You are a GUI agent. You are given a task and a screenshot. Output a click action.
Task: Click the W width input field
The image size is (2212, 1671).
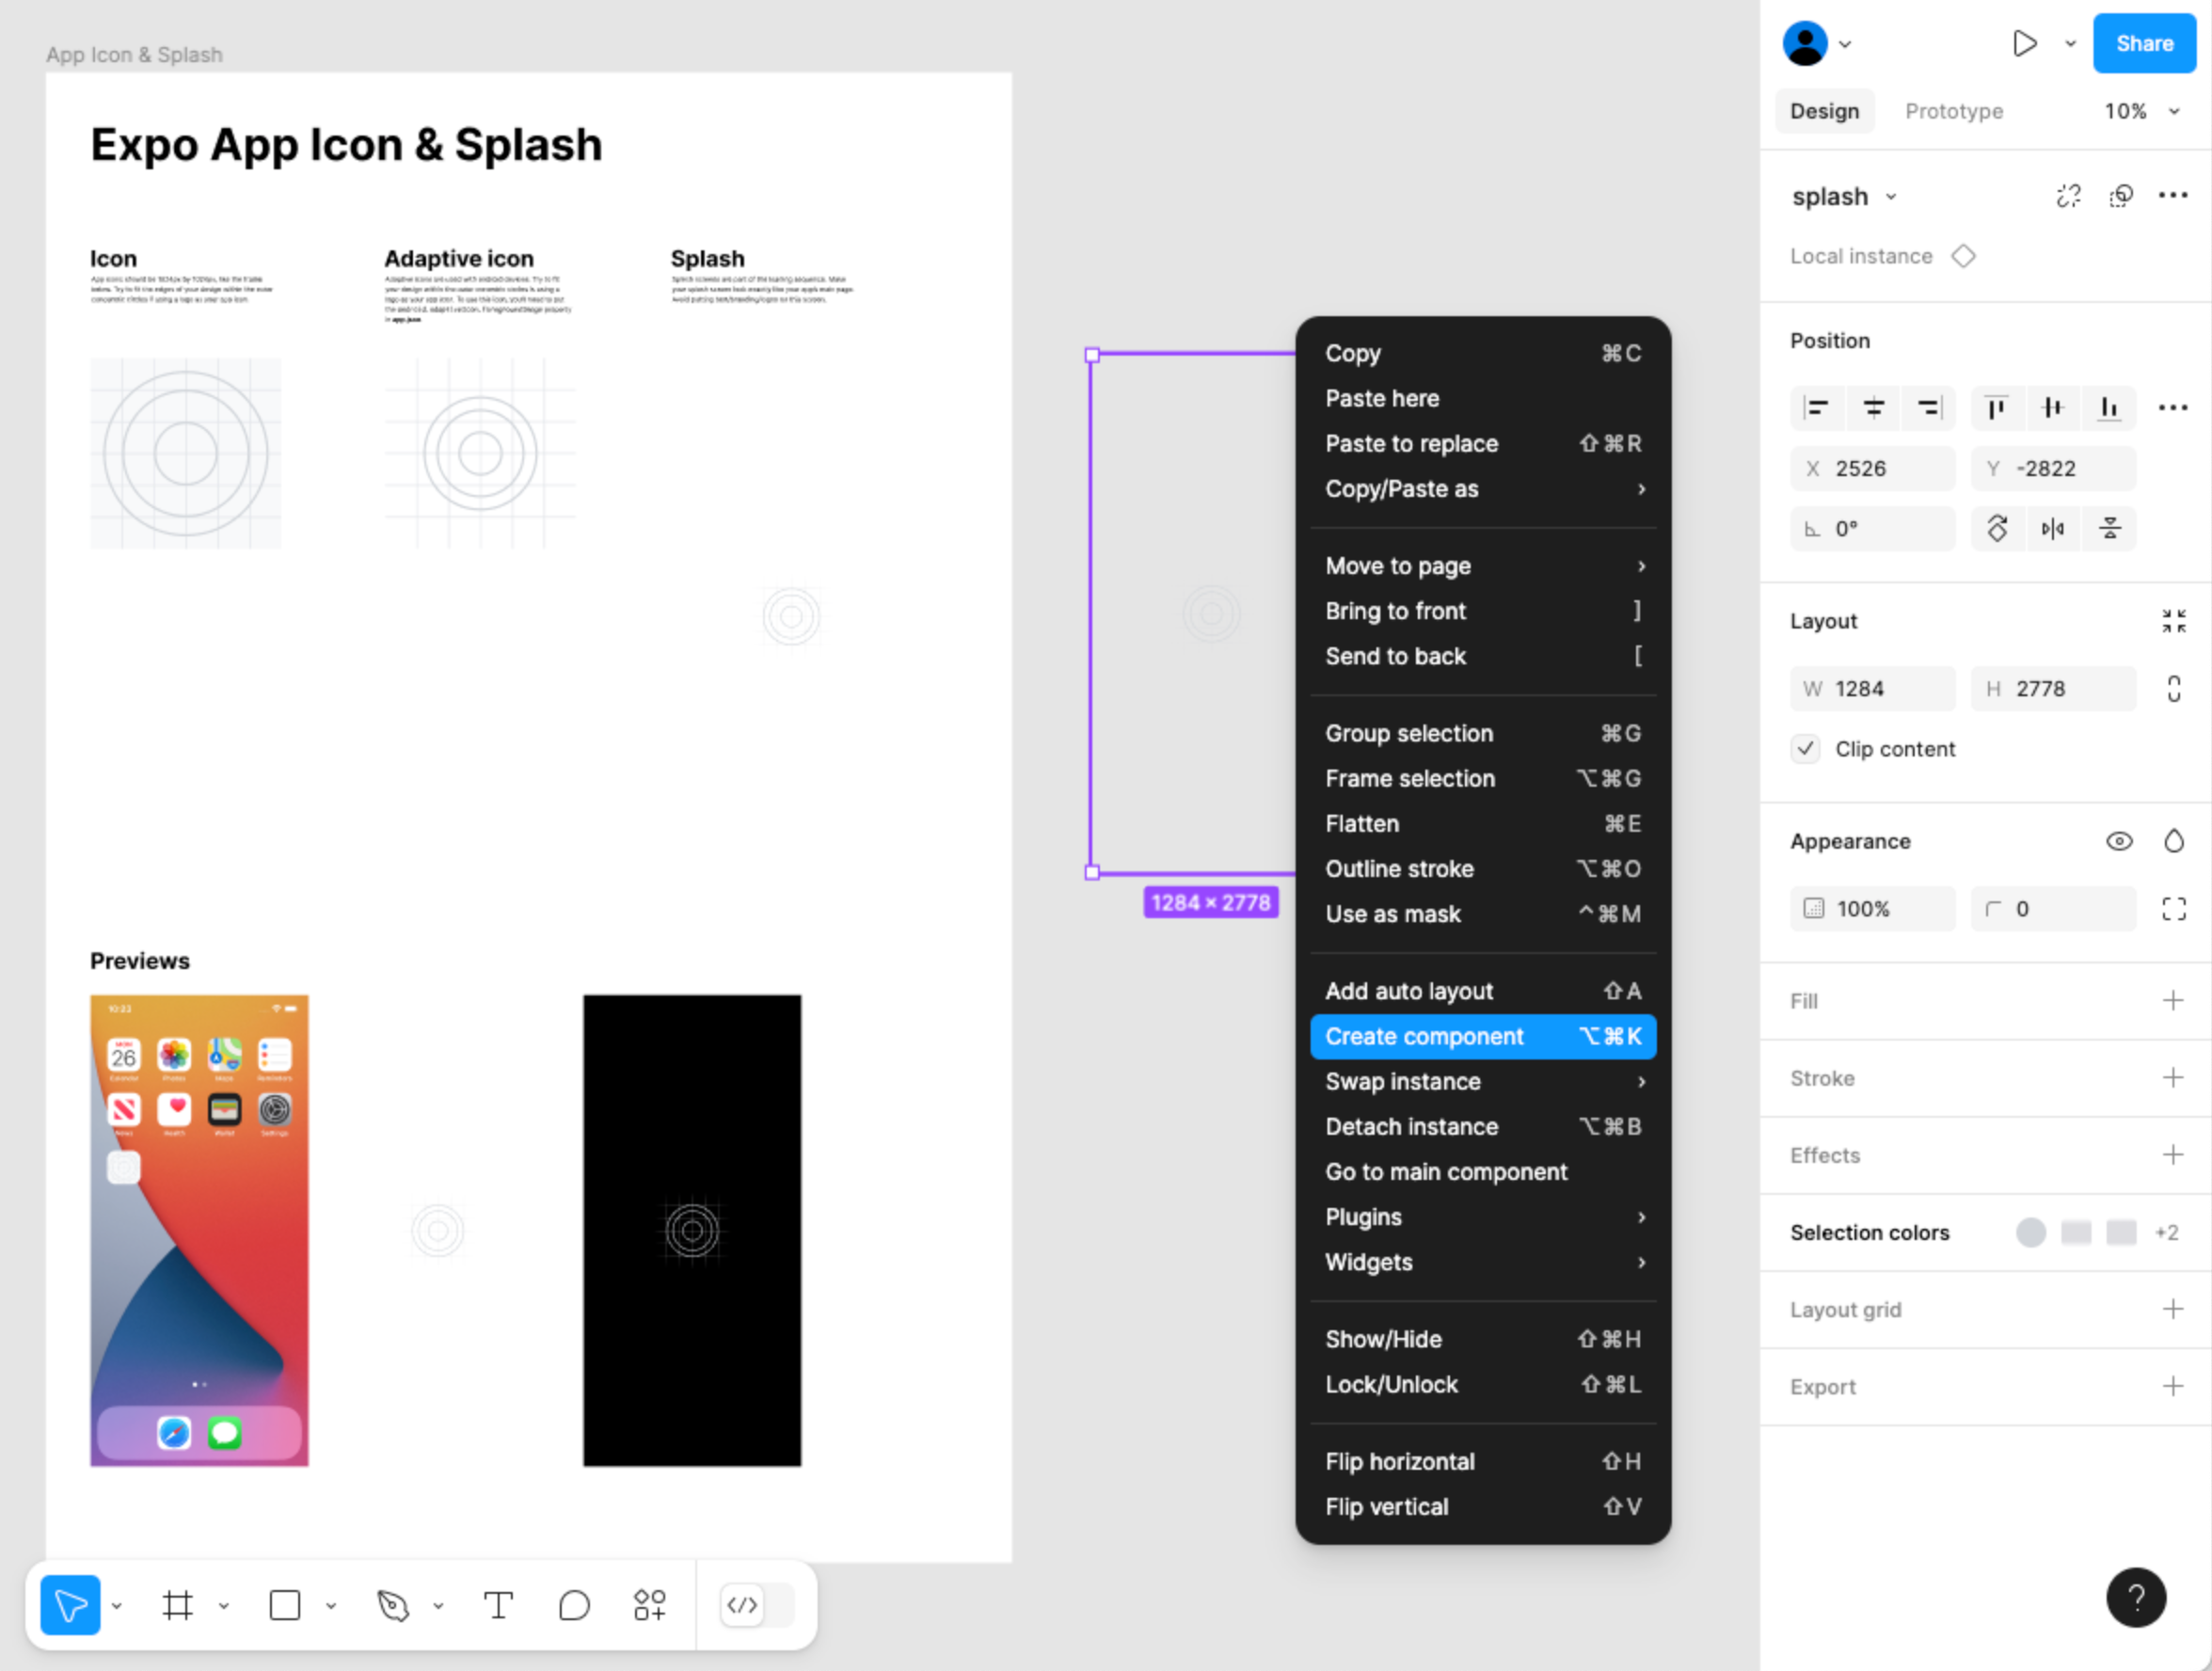click(x=1874, y=689)
